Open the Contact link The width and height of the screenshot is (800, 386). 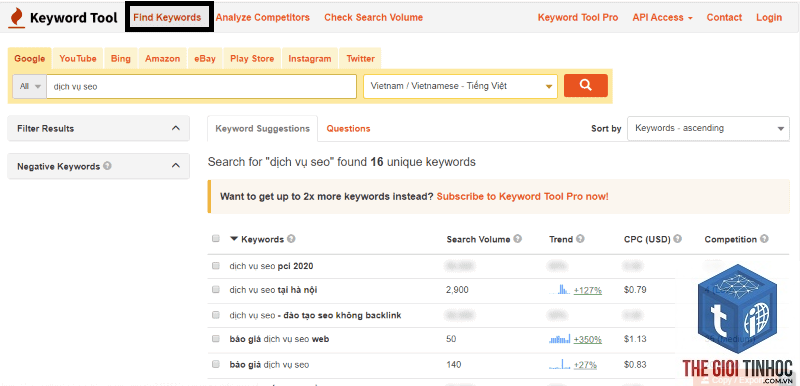click(x=724, y=17)
